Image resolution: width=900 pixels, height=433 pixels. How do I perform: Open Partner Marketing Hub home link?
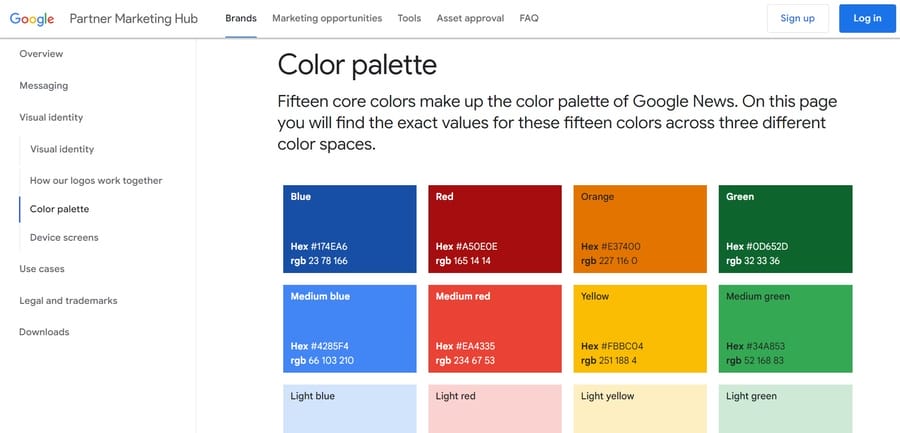click(134, 18)
